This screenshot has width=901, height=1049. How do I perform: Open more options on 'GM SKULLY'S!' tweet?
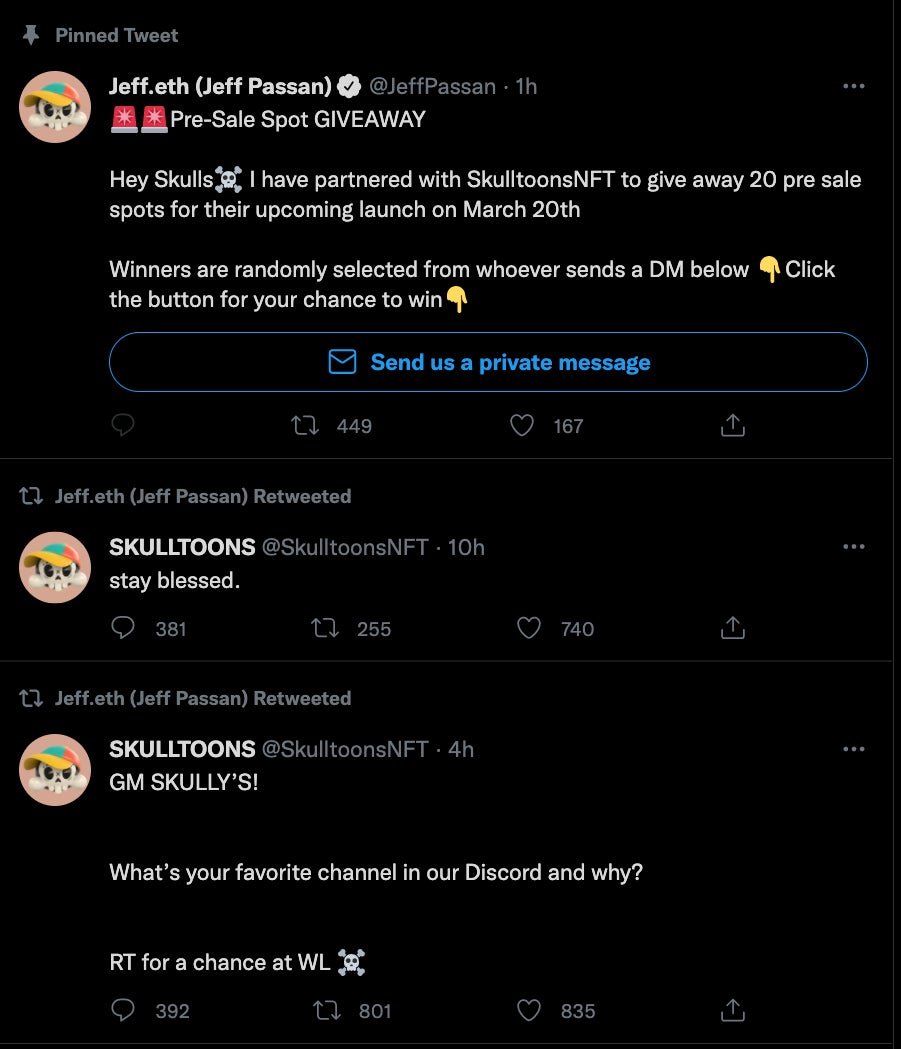pos(853,749)
